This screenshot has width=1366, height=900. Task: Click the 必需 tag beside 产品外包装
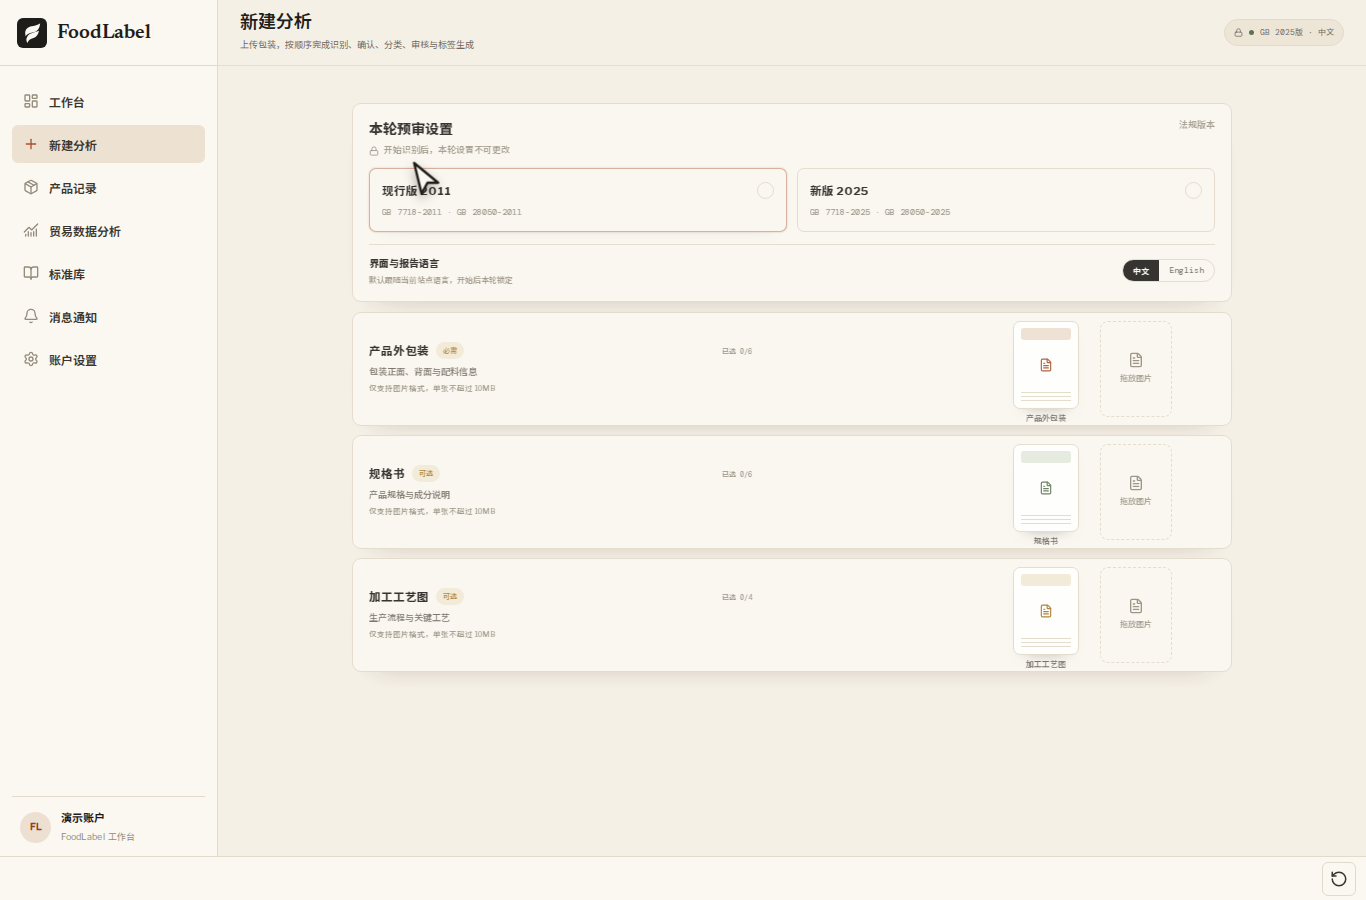(450, 351)
